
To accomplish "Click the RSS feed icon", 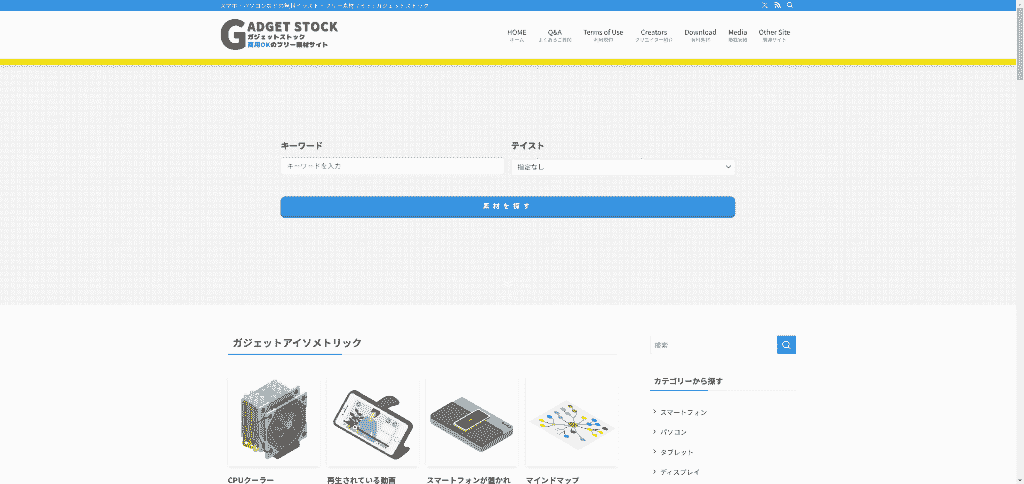I will point(777,5).
